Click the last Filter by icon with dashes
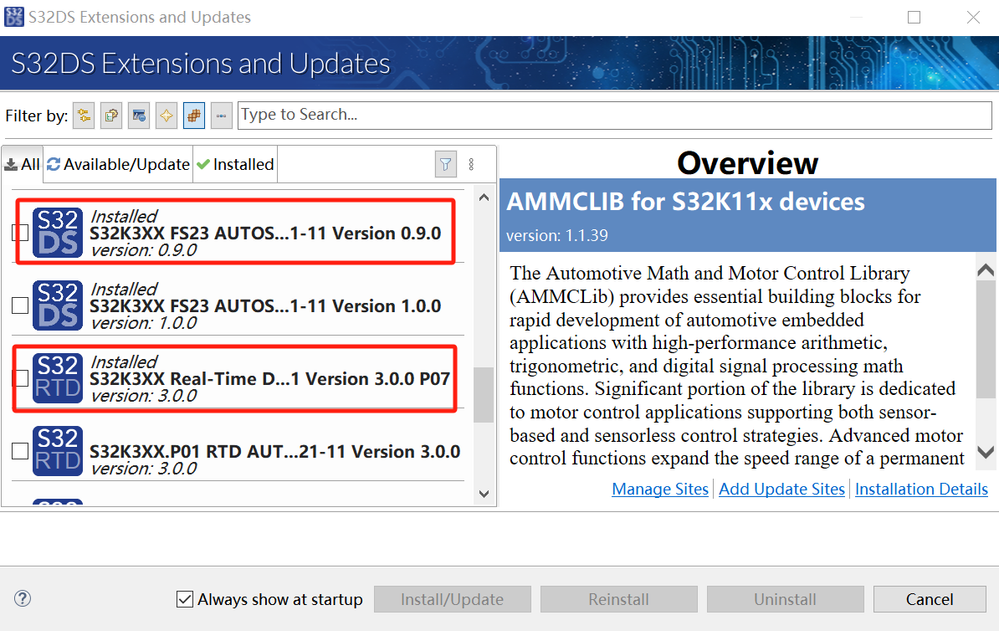The width and height of the screenshot is (999, 631). [221, 115]
